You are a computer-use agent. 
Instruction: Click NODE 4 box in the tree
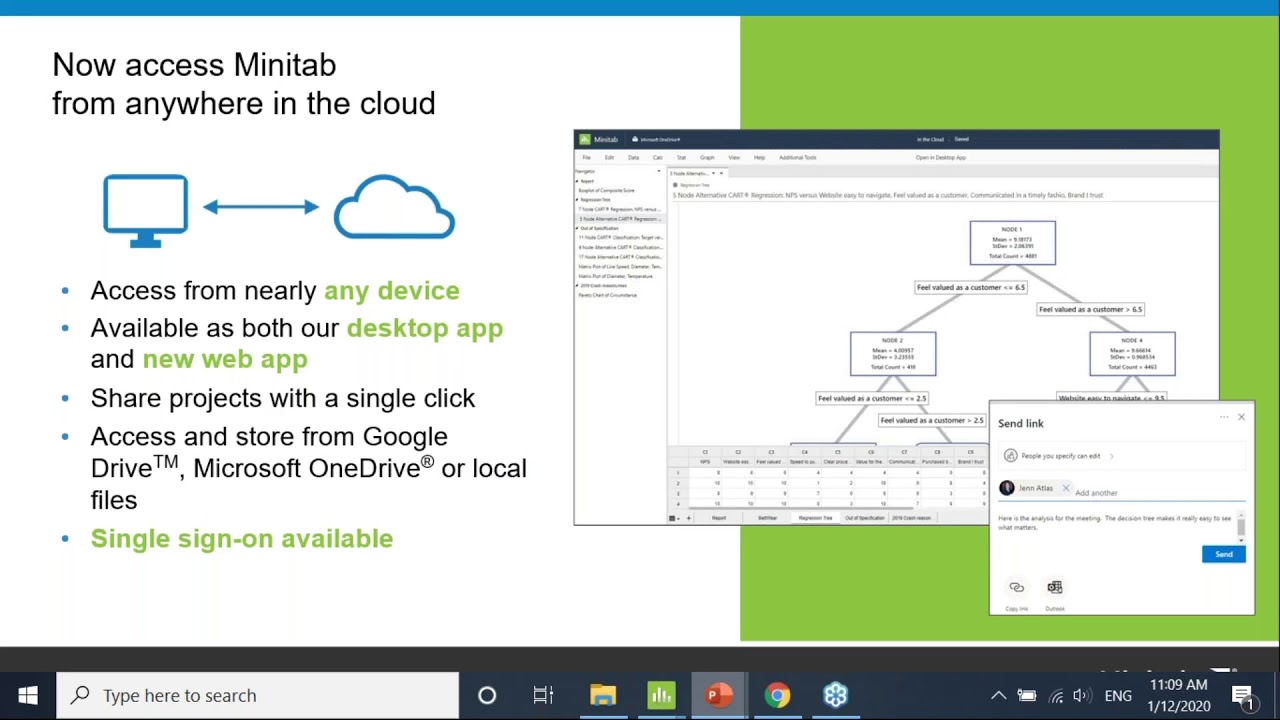[1132, 354]
